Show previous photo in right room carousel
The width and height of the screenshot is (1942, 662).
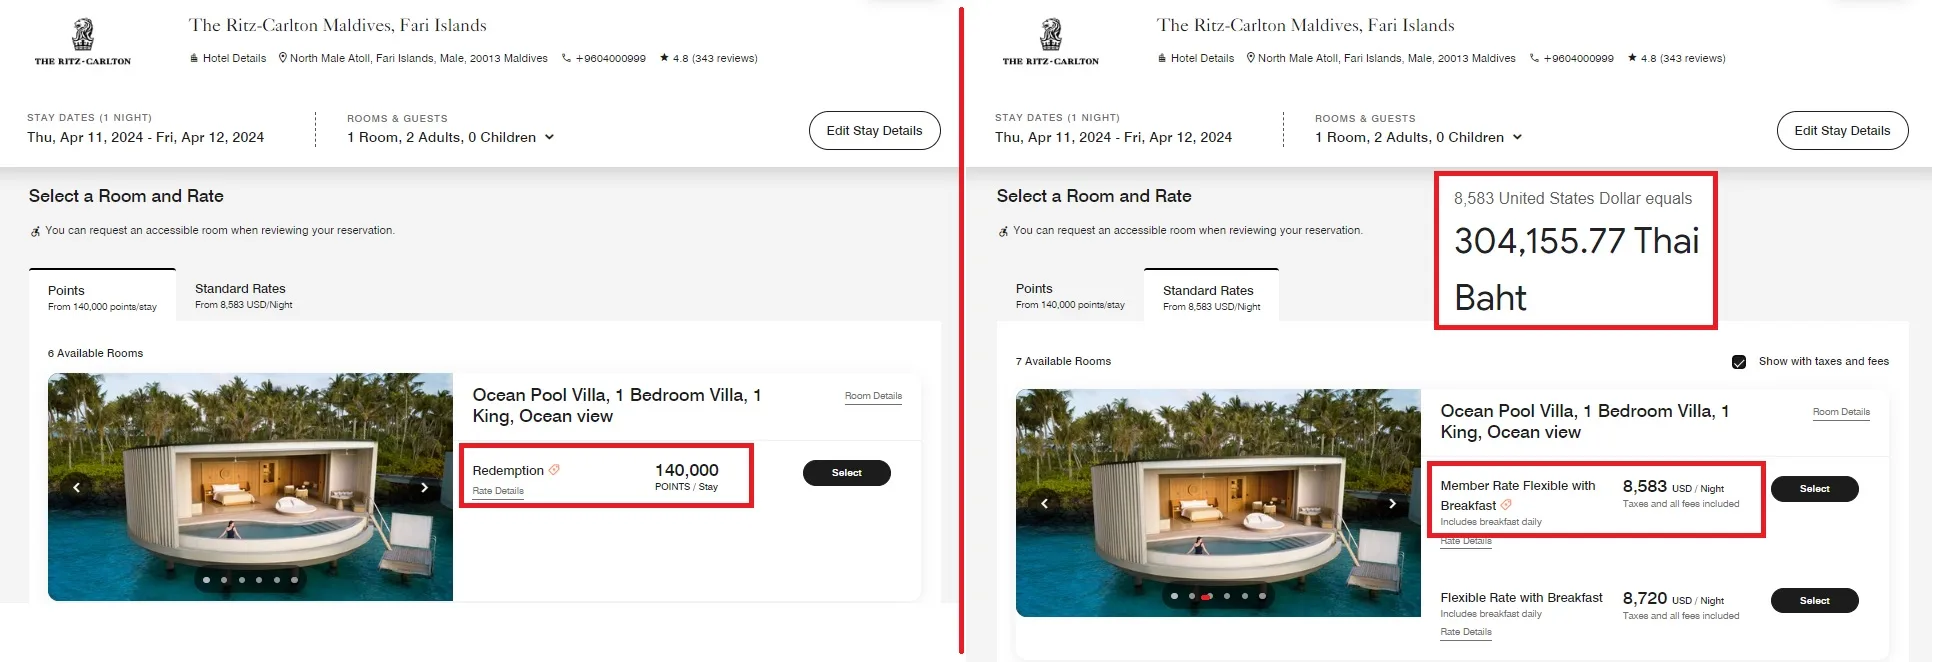pyautogui.click(x=1044, y=503)
